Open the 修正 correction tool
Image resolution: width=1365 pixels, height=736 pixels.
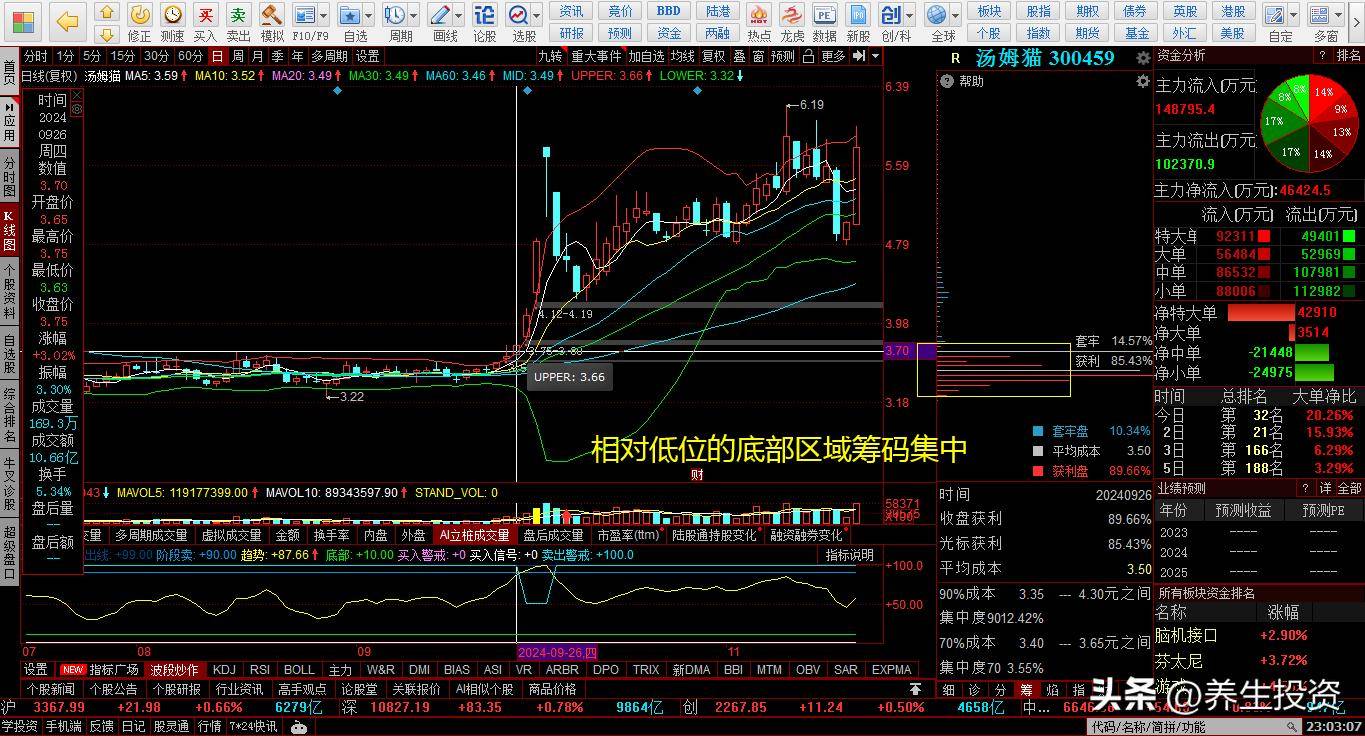(x=139, y=15)
